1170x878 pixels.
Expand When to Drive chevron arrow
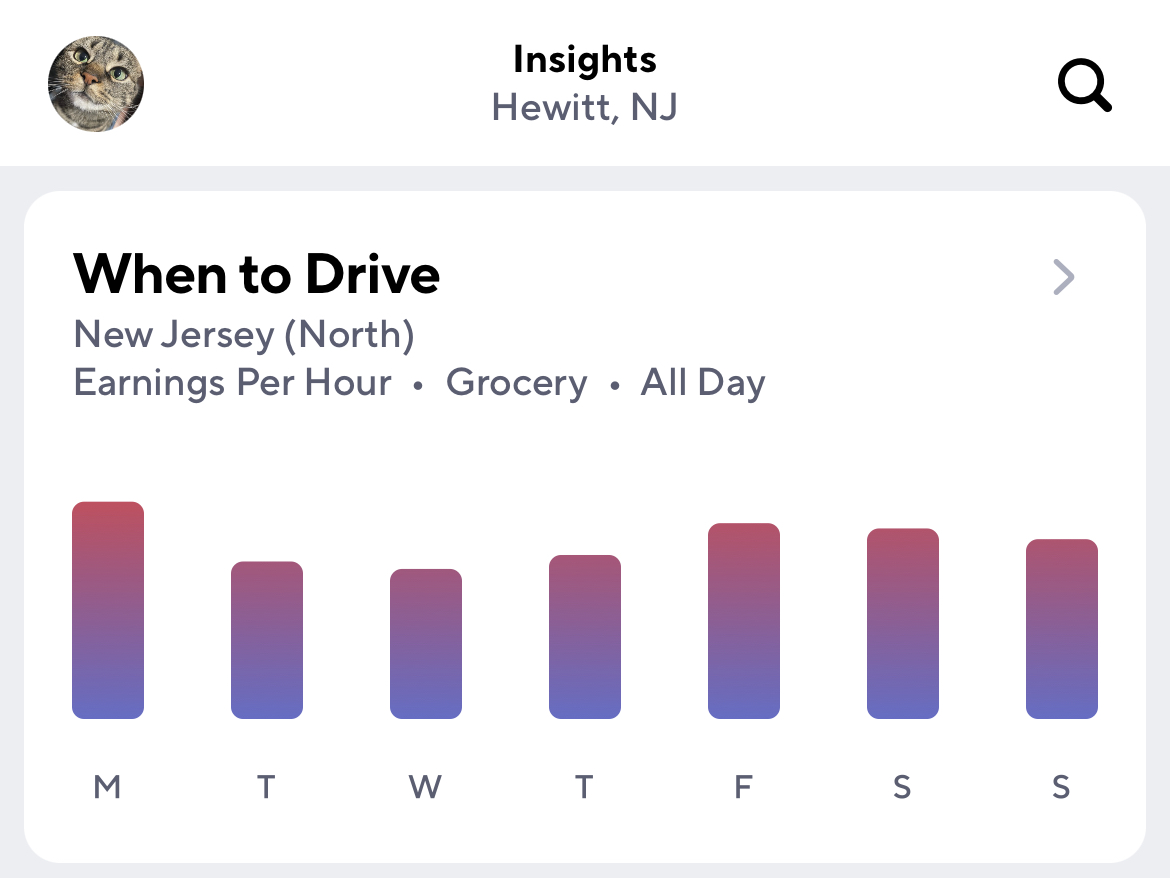pos(1063,277)
